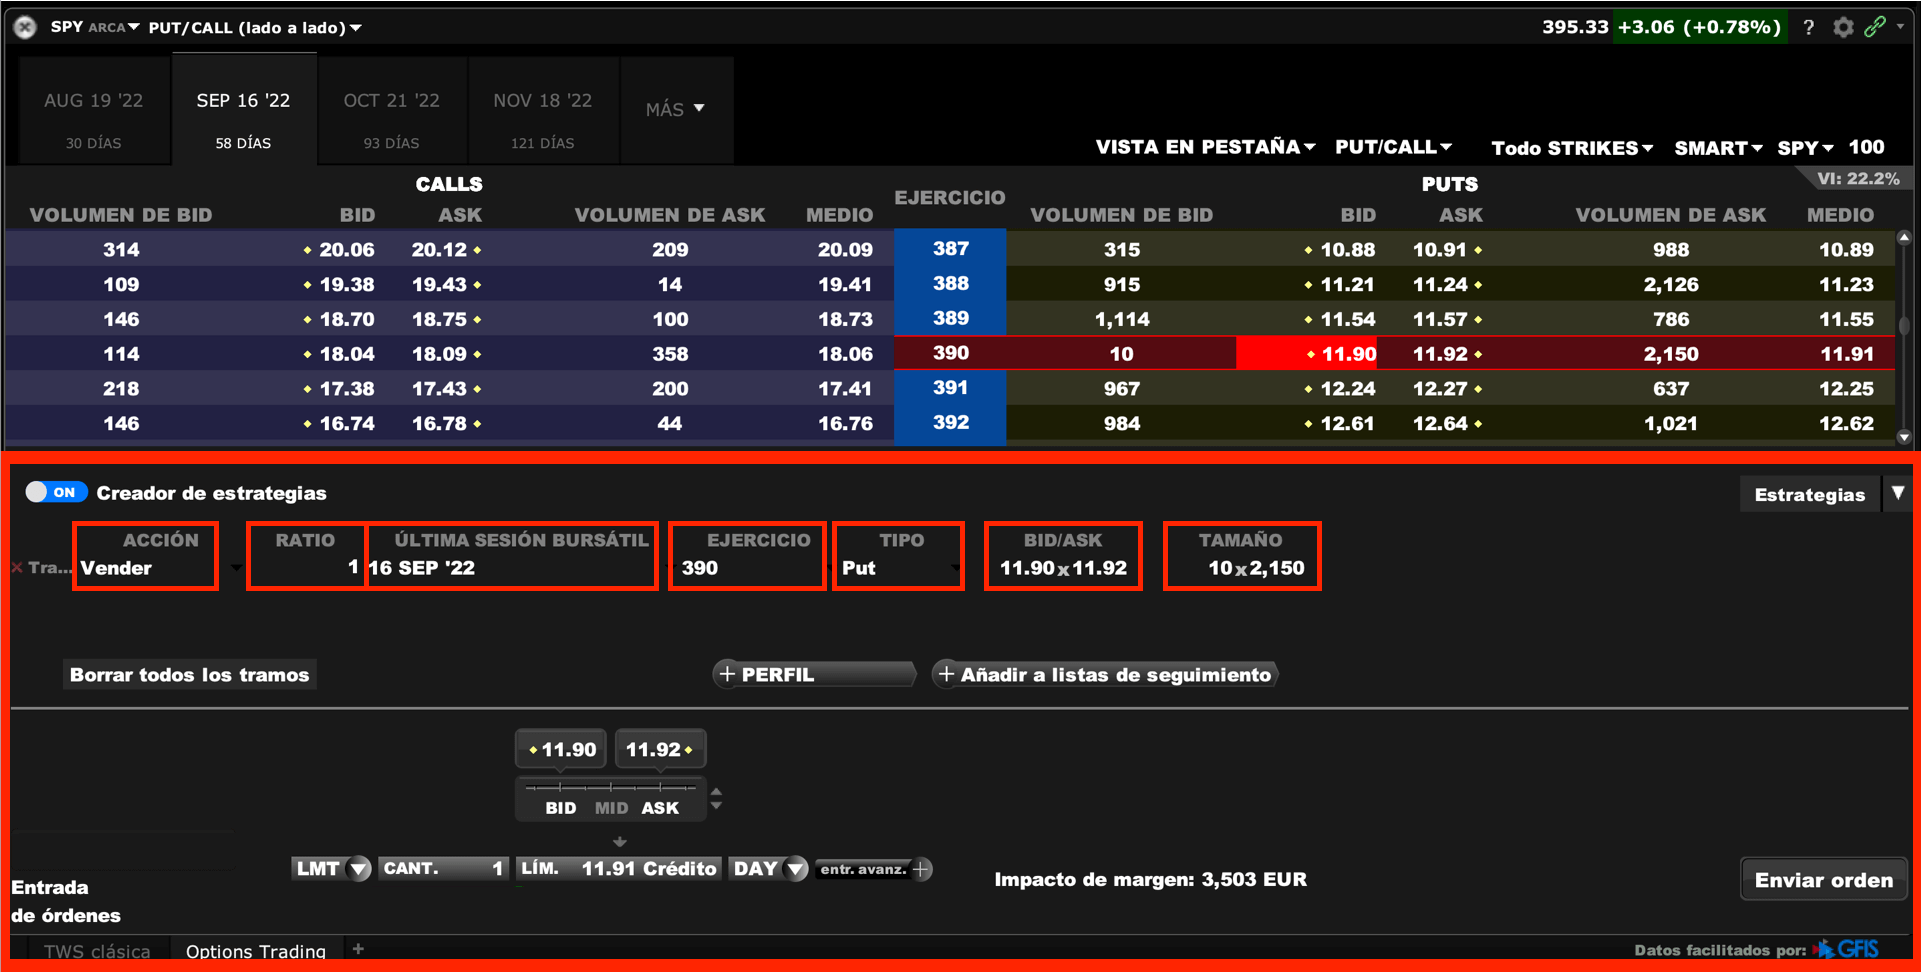Switch to Options Trading tab

pyautogui.click(x=256, y=950)
